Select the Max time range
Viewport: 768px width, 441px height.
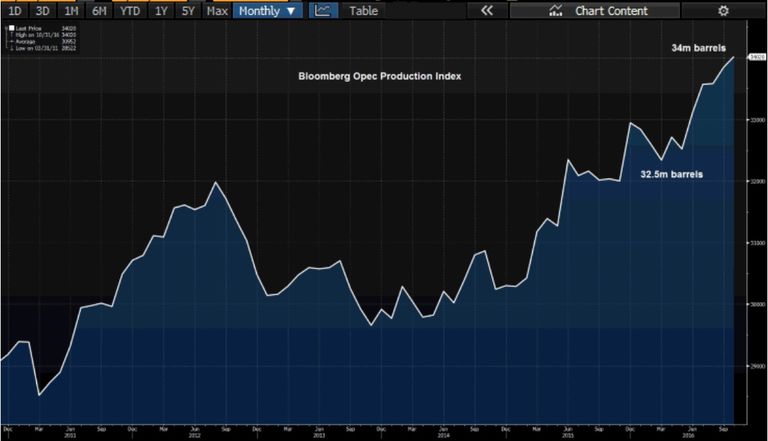tap(217, 11)
